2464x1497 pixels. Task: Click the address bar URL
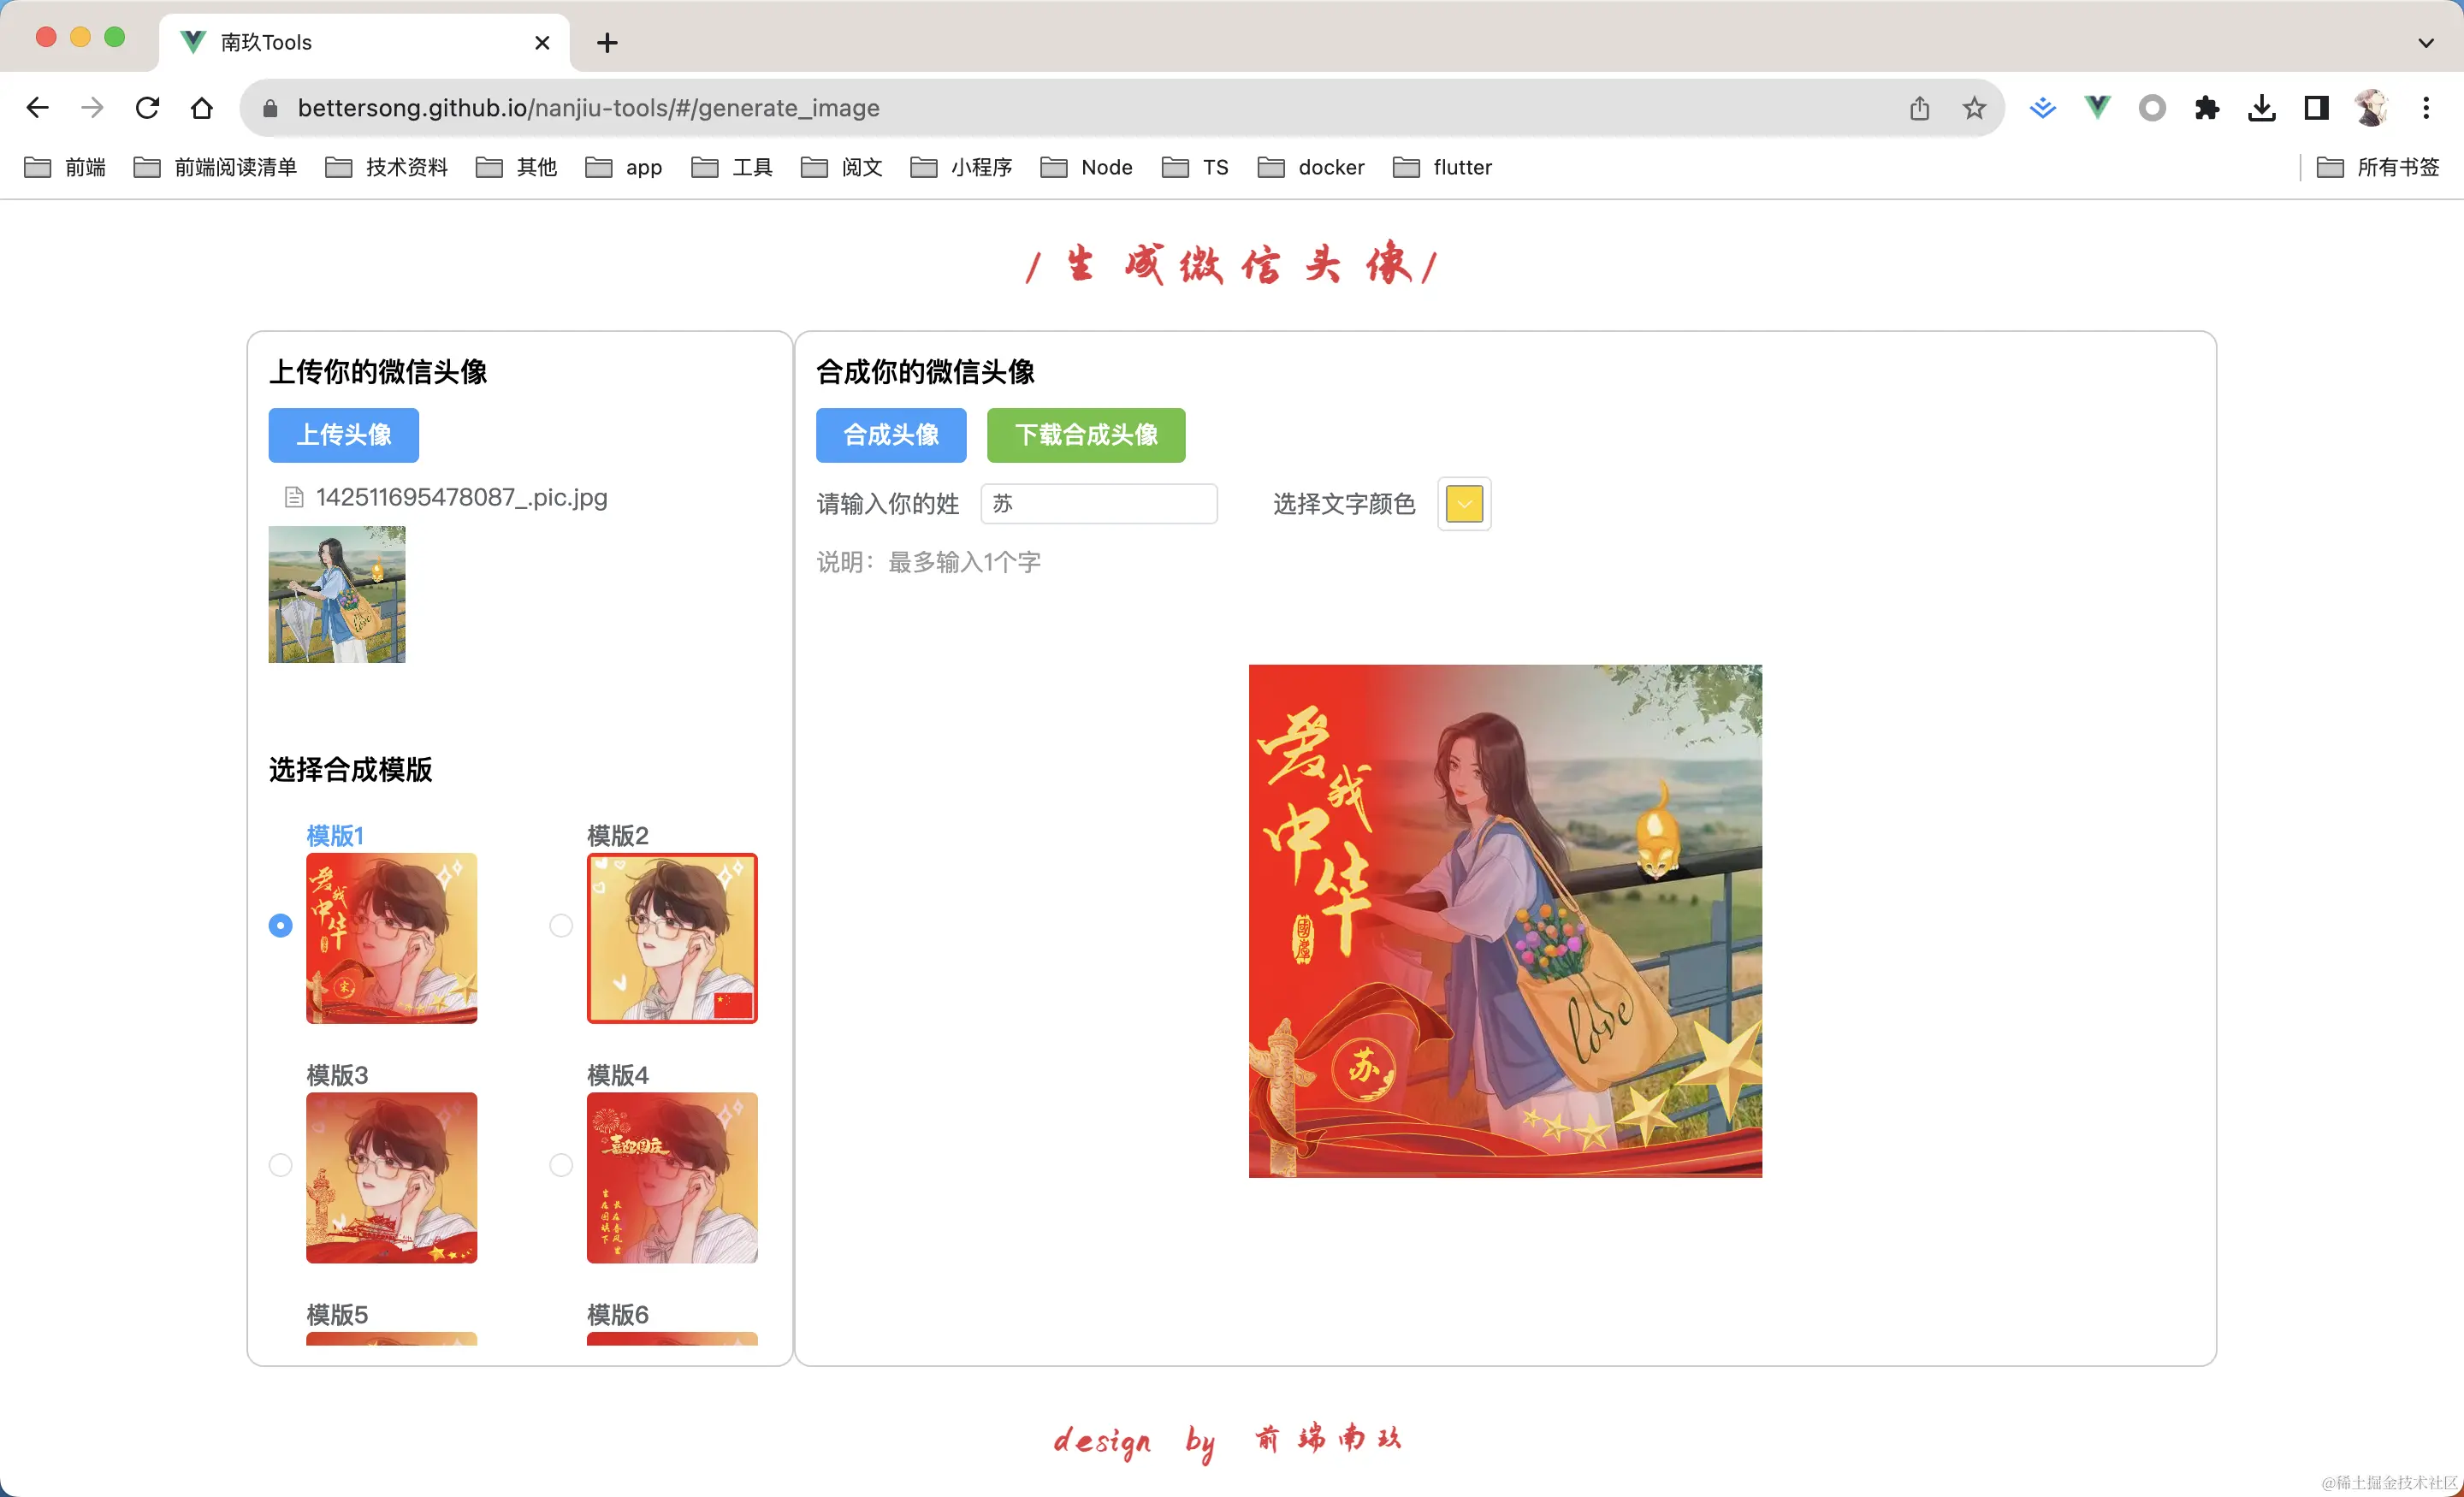click(588, 108)
